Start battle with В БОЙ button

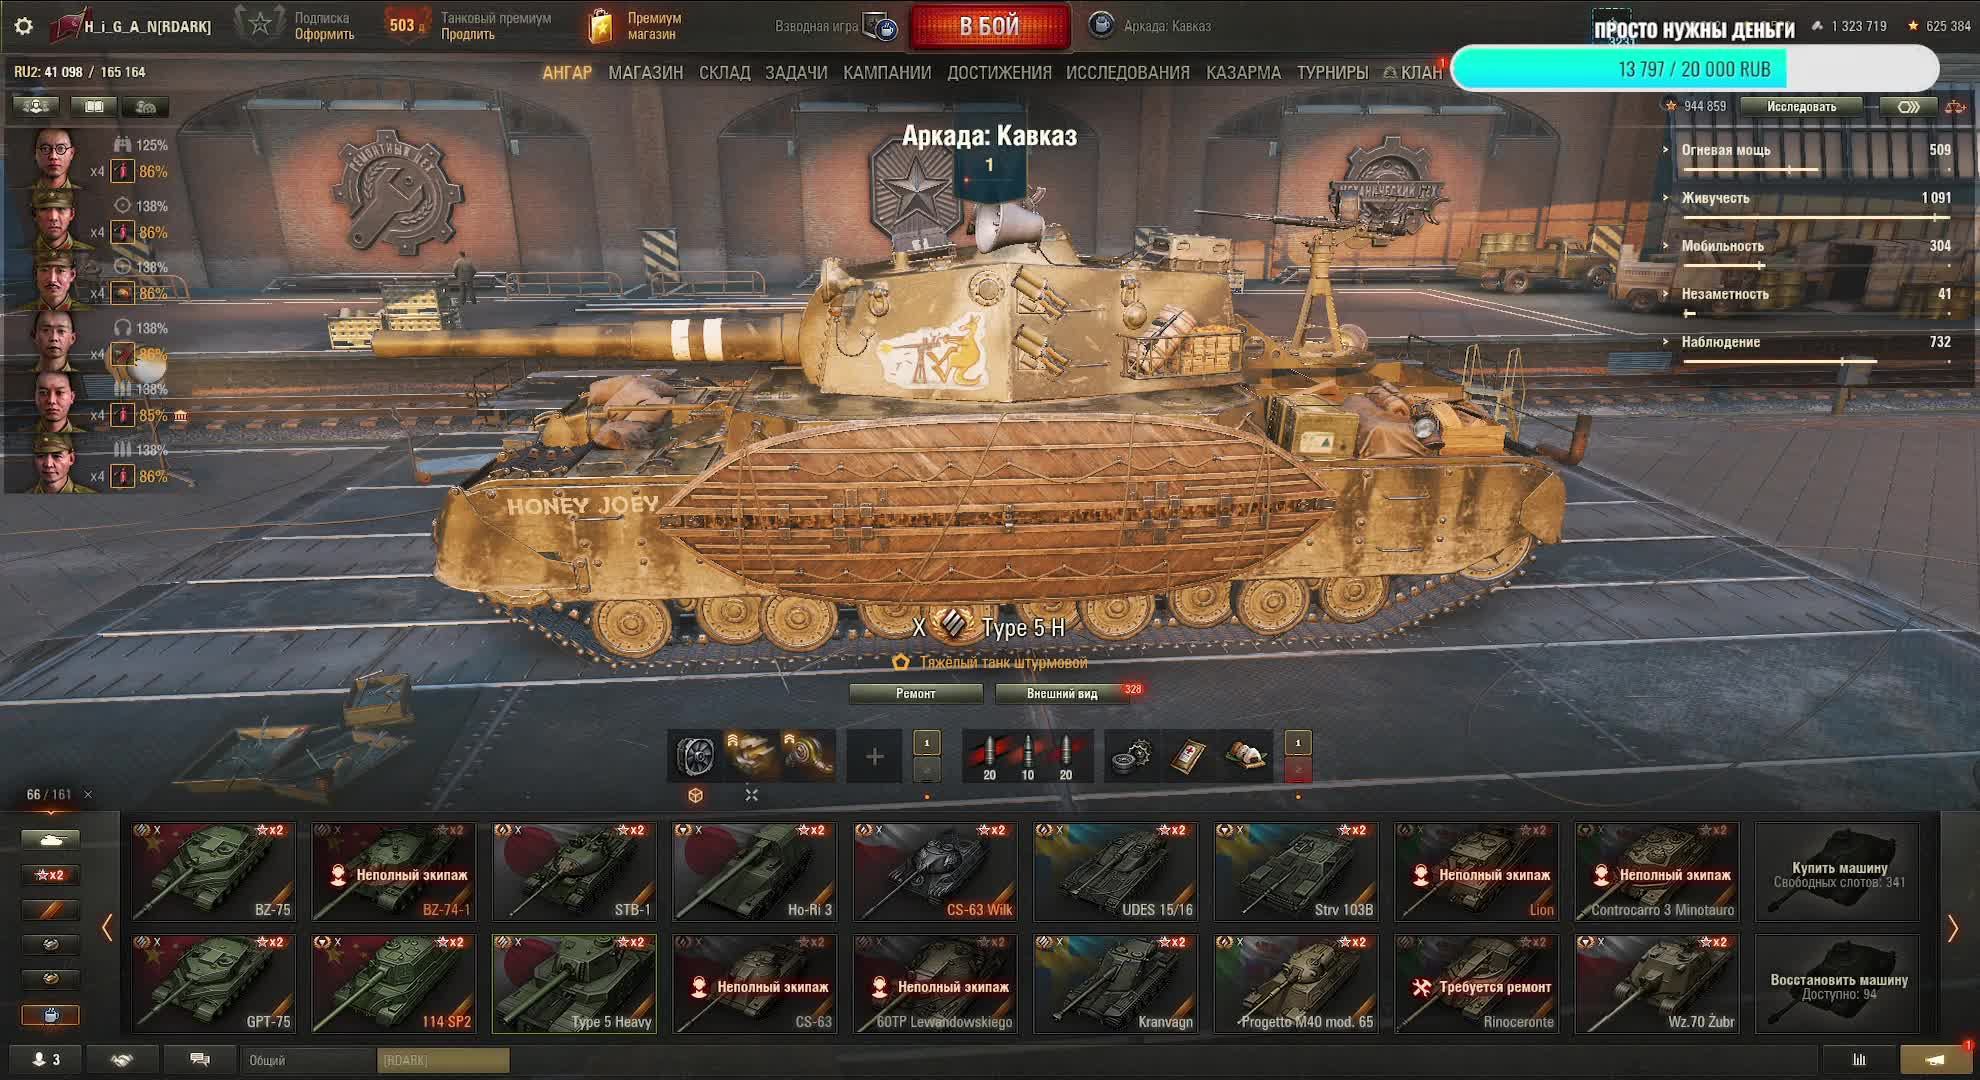[x=990, y=27]
